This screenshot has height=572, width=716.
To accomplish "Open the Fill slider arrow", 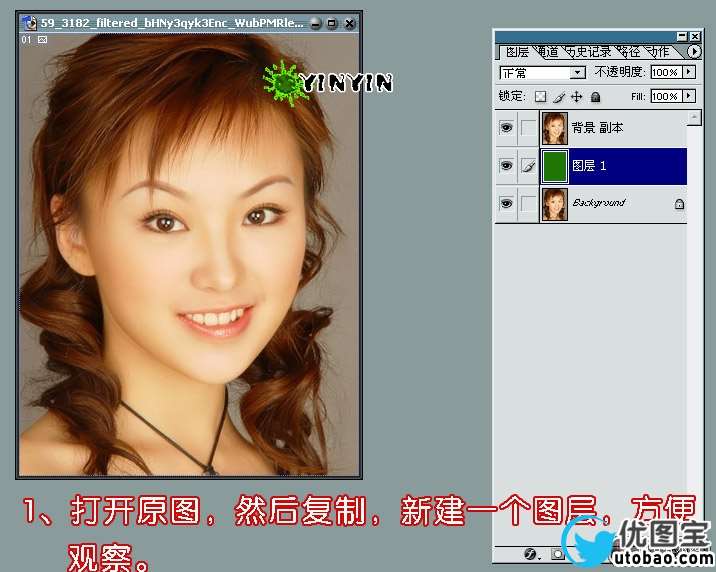I will point(689,96).
